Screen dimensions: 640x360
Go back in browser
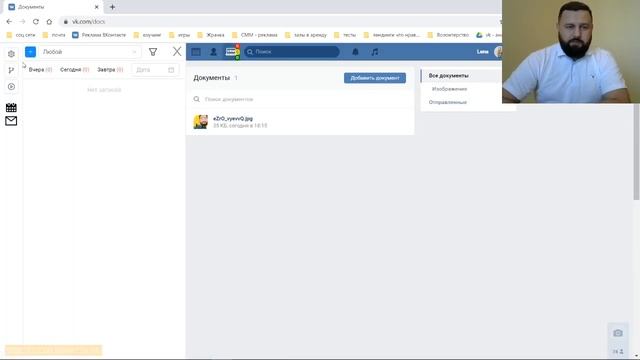pyautogui.click(x=9, y=22)
